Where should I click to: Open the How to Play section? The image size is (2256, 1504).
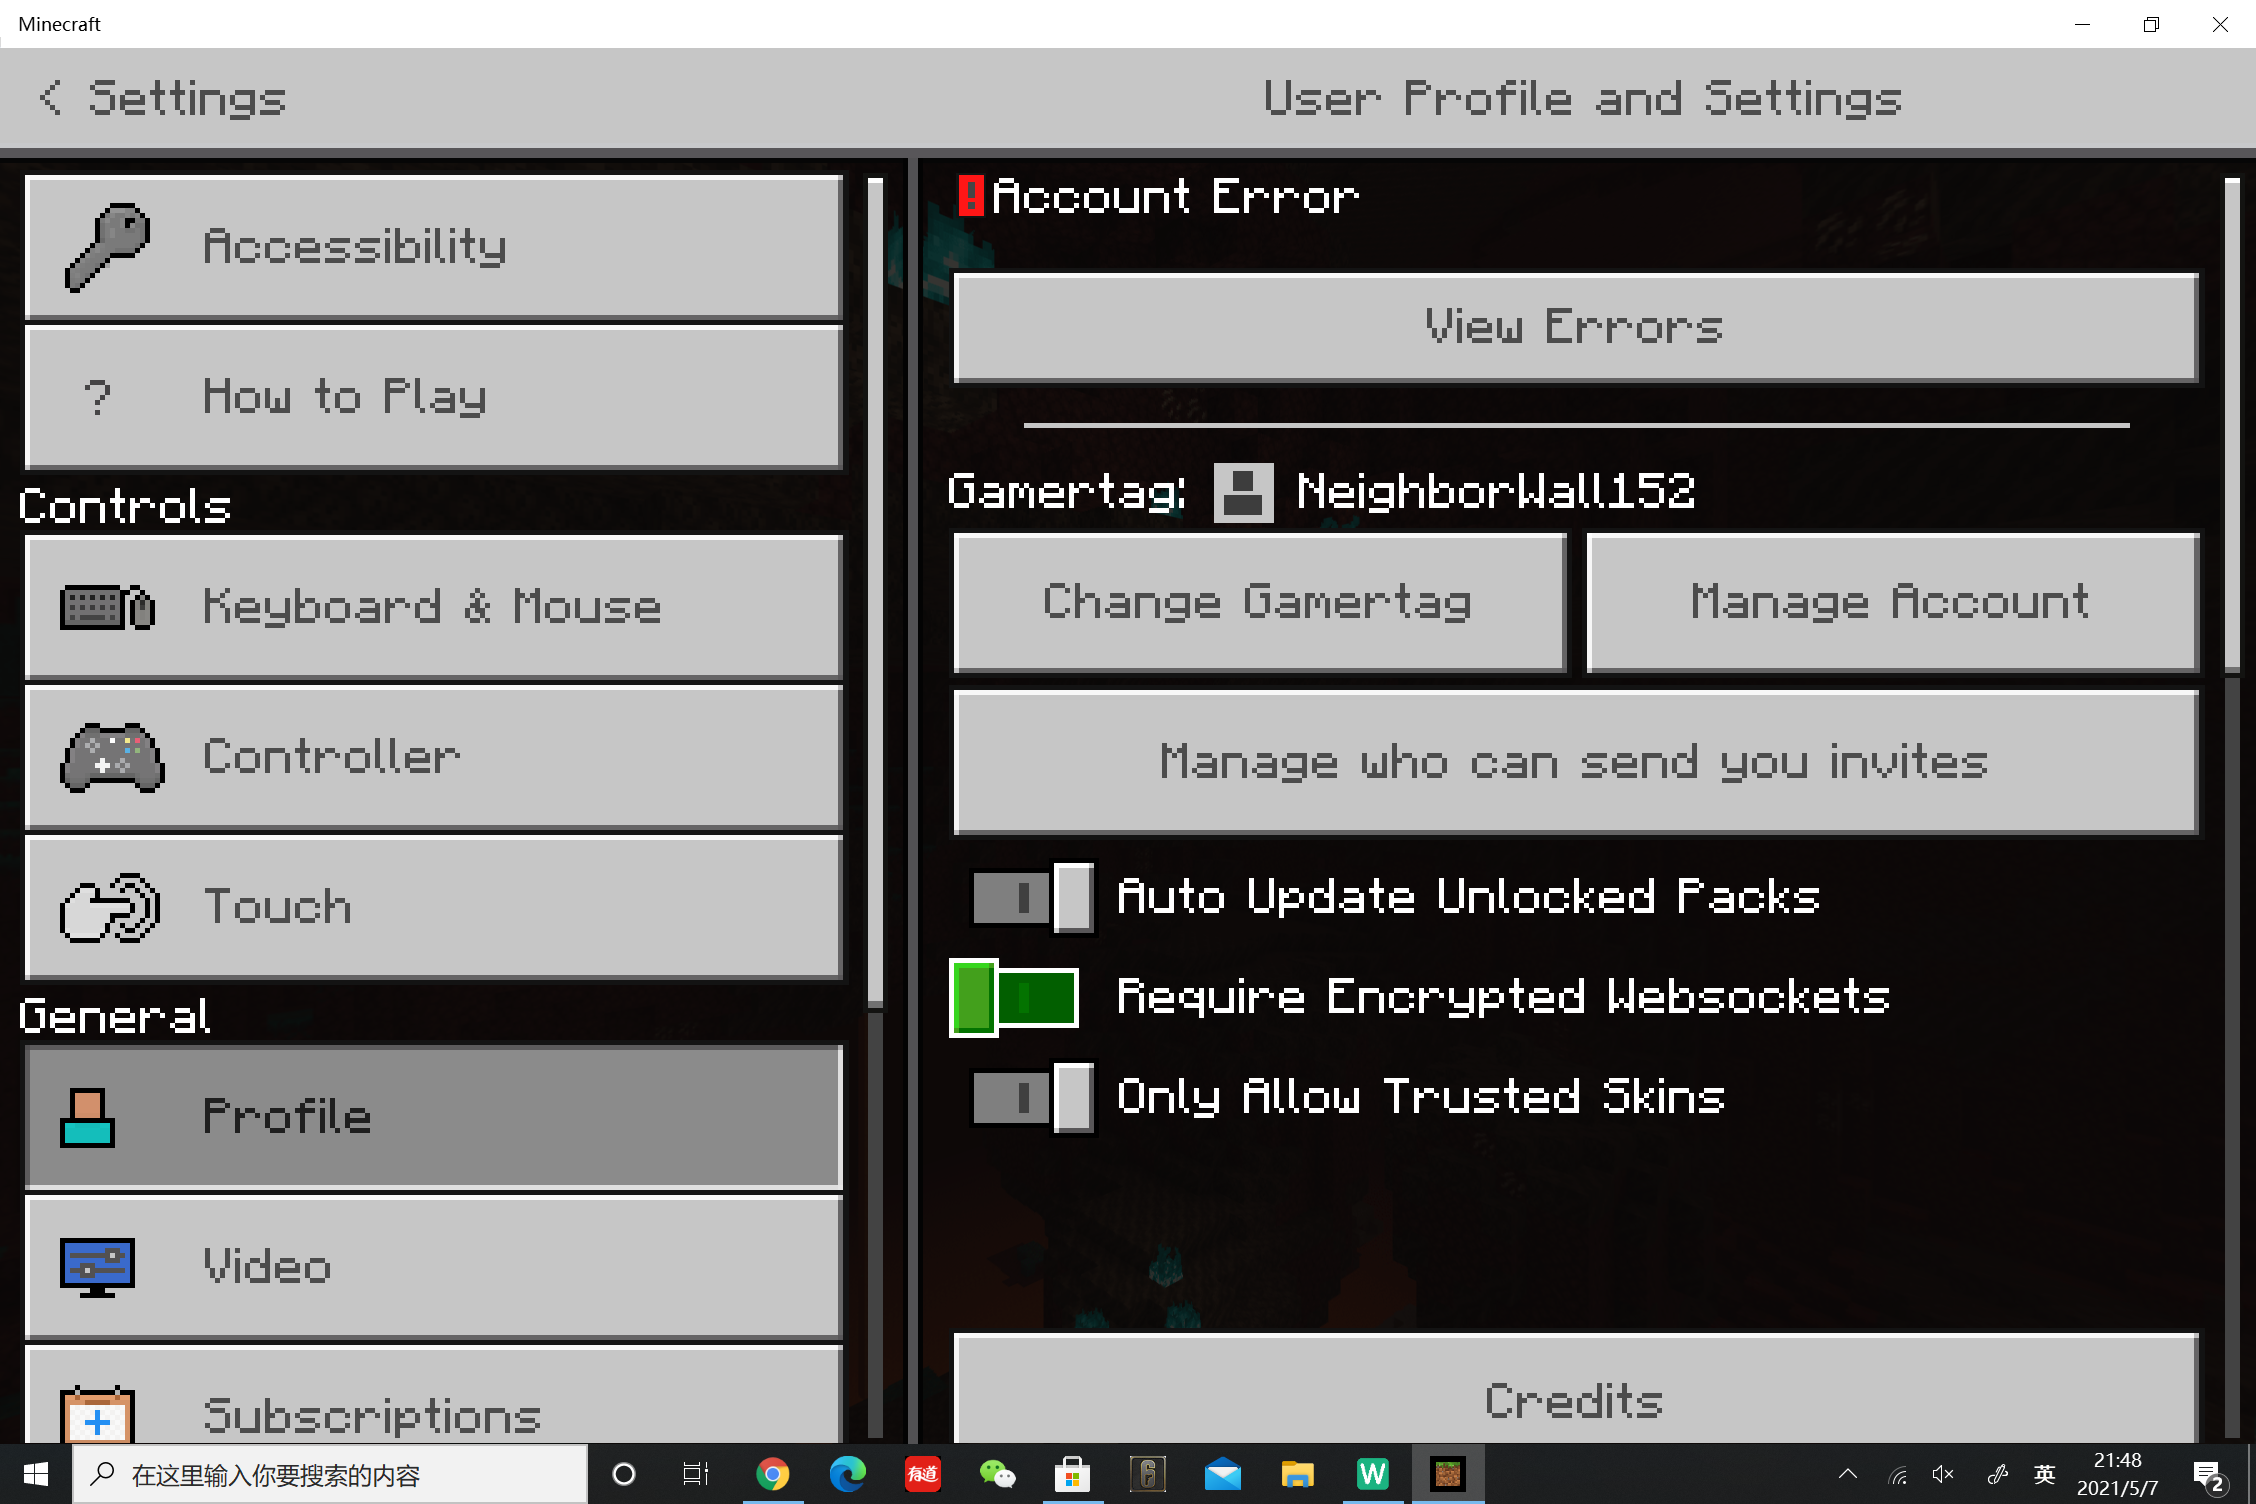433,397
